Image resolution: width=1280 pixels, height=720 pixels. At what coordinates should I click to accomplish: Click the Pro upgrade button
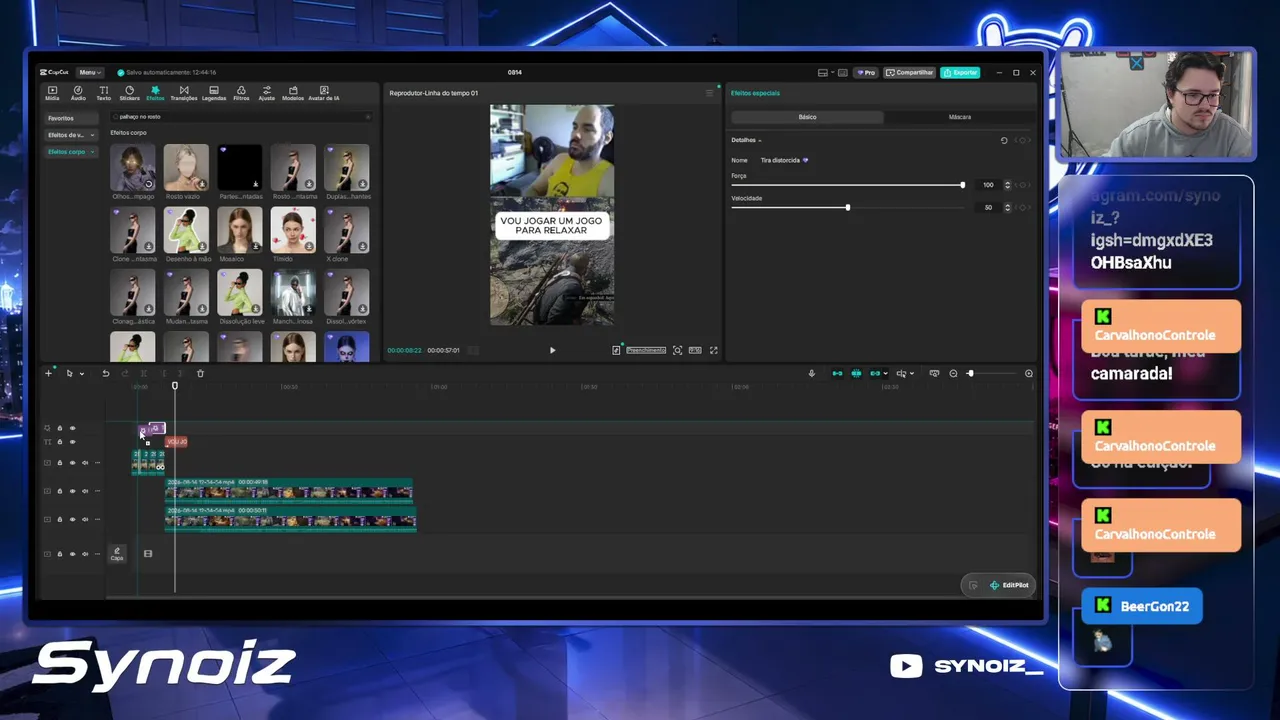pyautogui.click(x=866, y=72)
